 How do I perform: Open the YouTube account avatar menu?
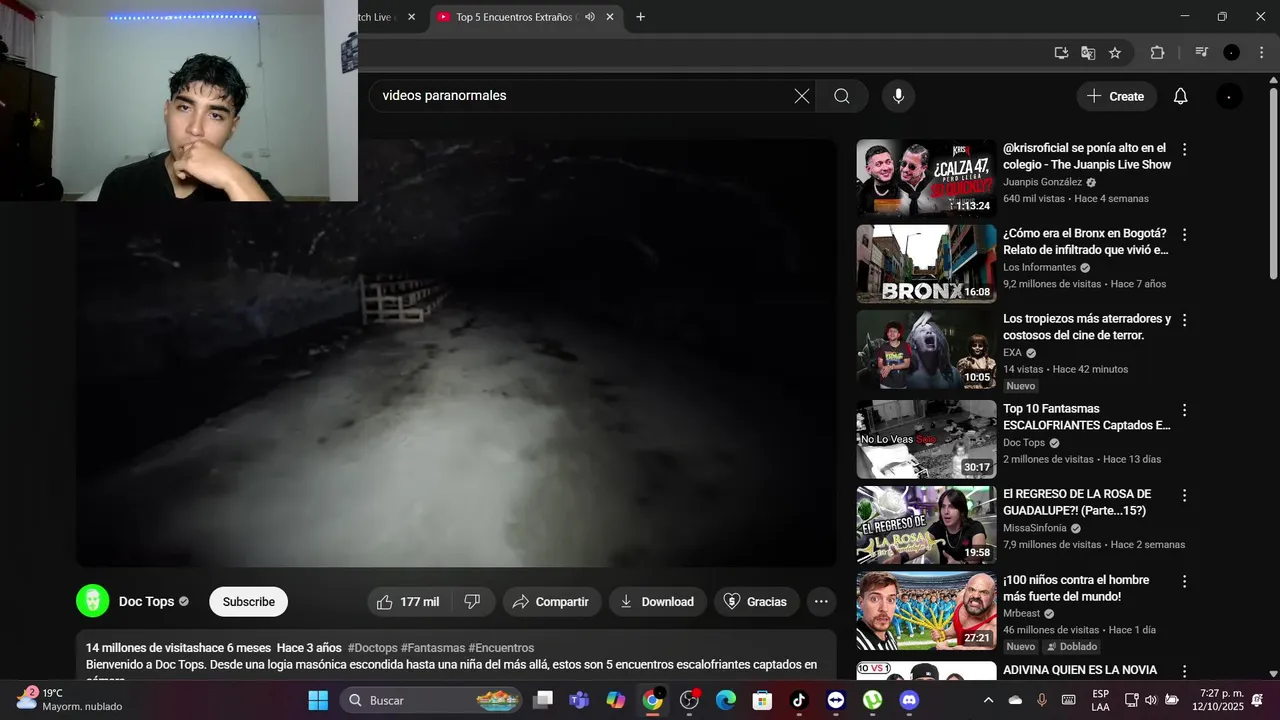coord(1229,96)
